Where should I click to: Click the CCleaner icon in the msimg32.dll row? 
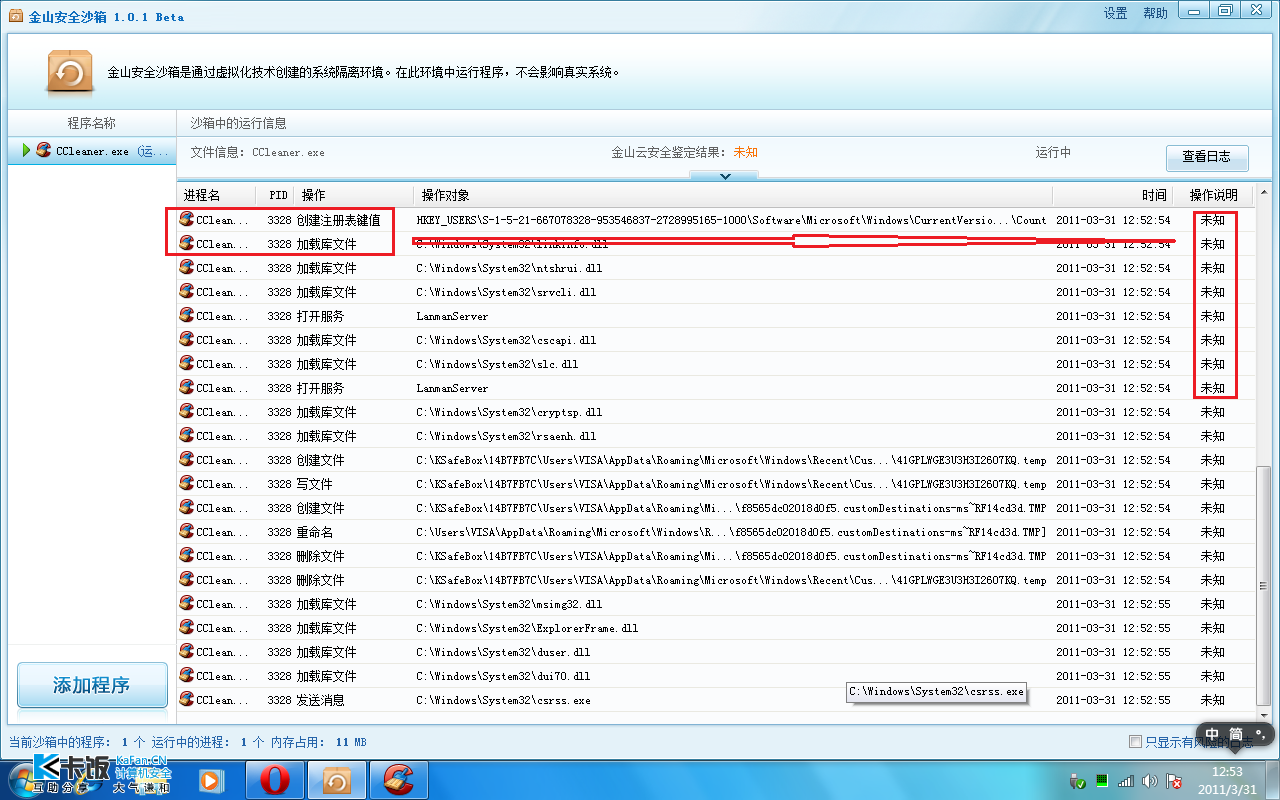point(186,603)
